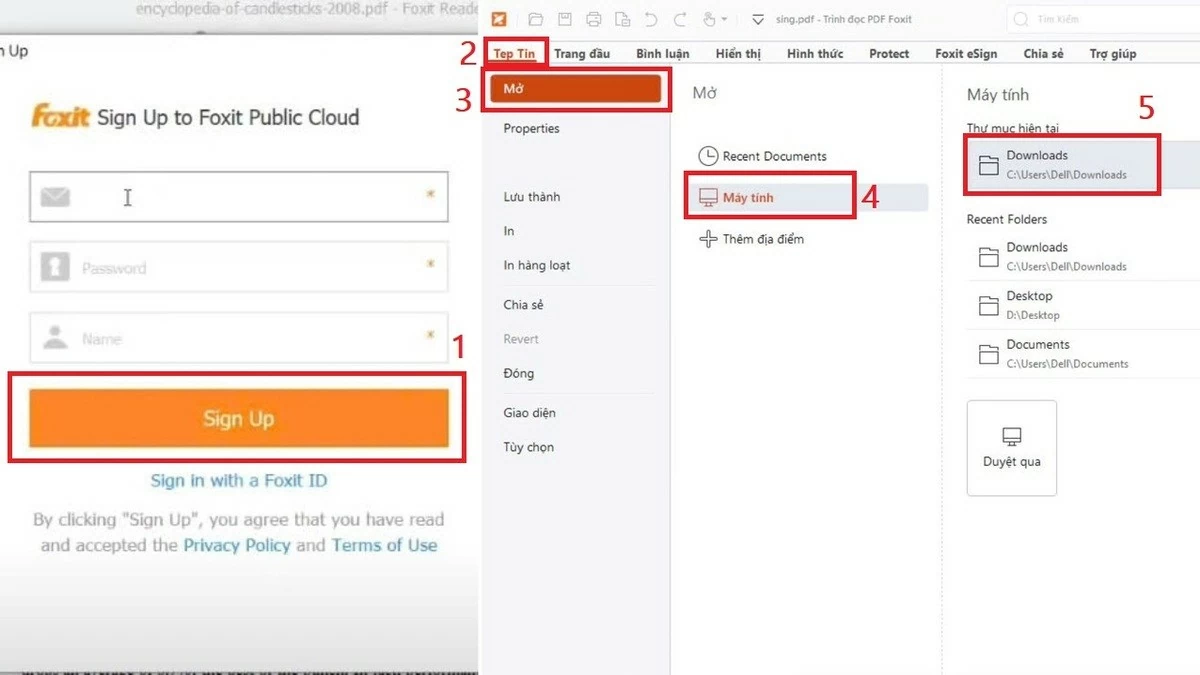Select the Undo icon in the toolbar

pyautogui.click(x=652, y=18)
